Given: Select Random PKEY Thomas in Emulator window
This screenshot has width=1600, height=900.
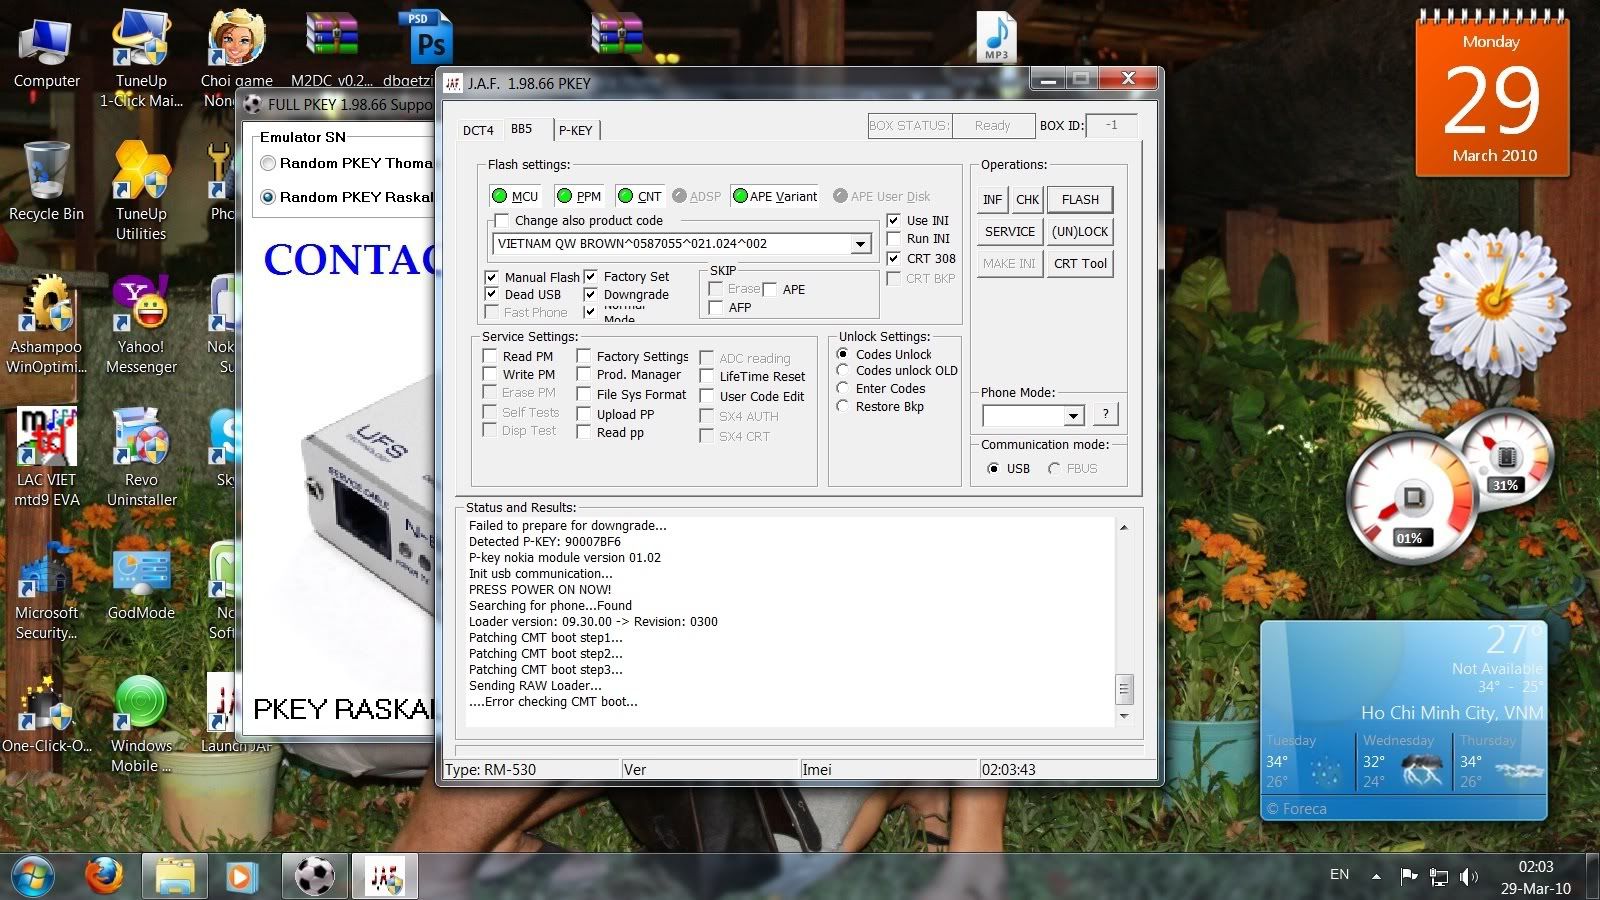Looking at the screenshot, I should (268, 163).
